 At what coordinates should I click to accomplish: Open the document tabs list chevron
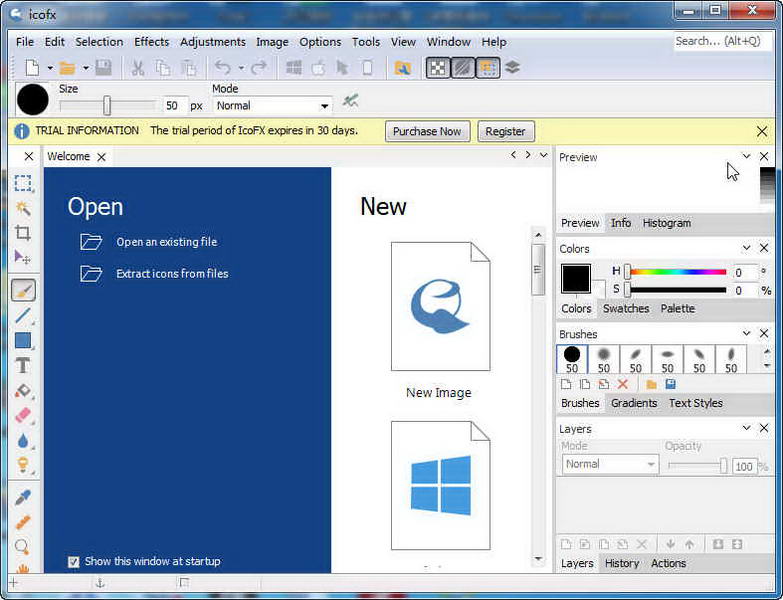(543, 155)
